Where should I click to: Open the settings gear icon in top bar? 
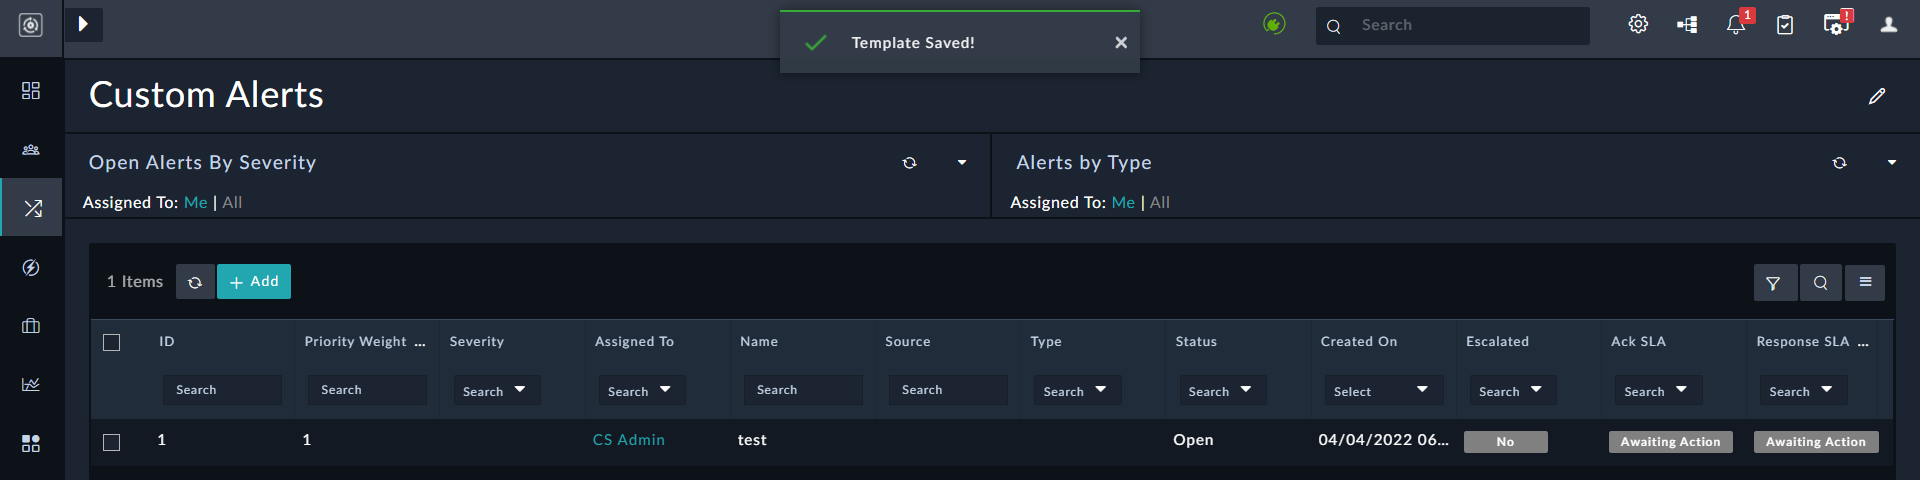(1638, 24)
